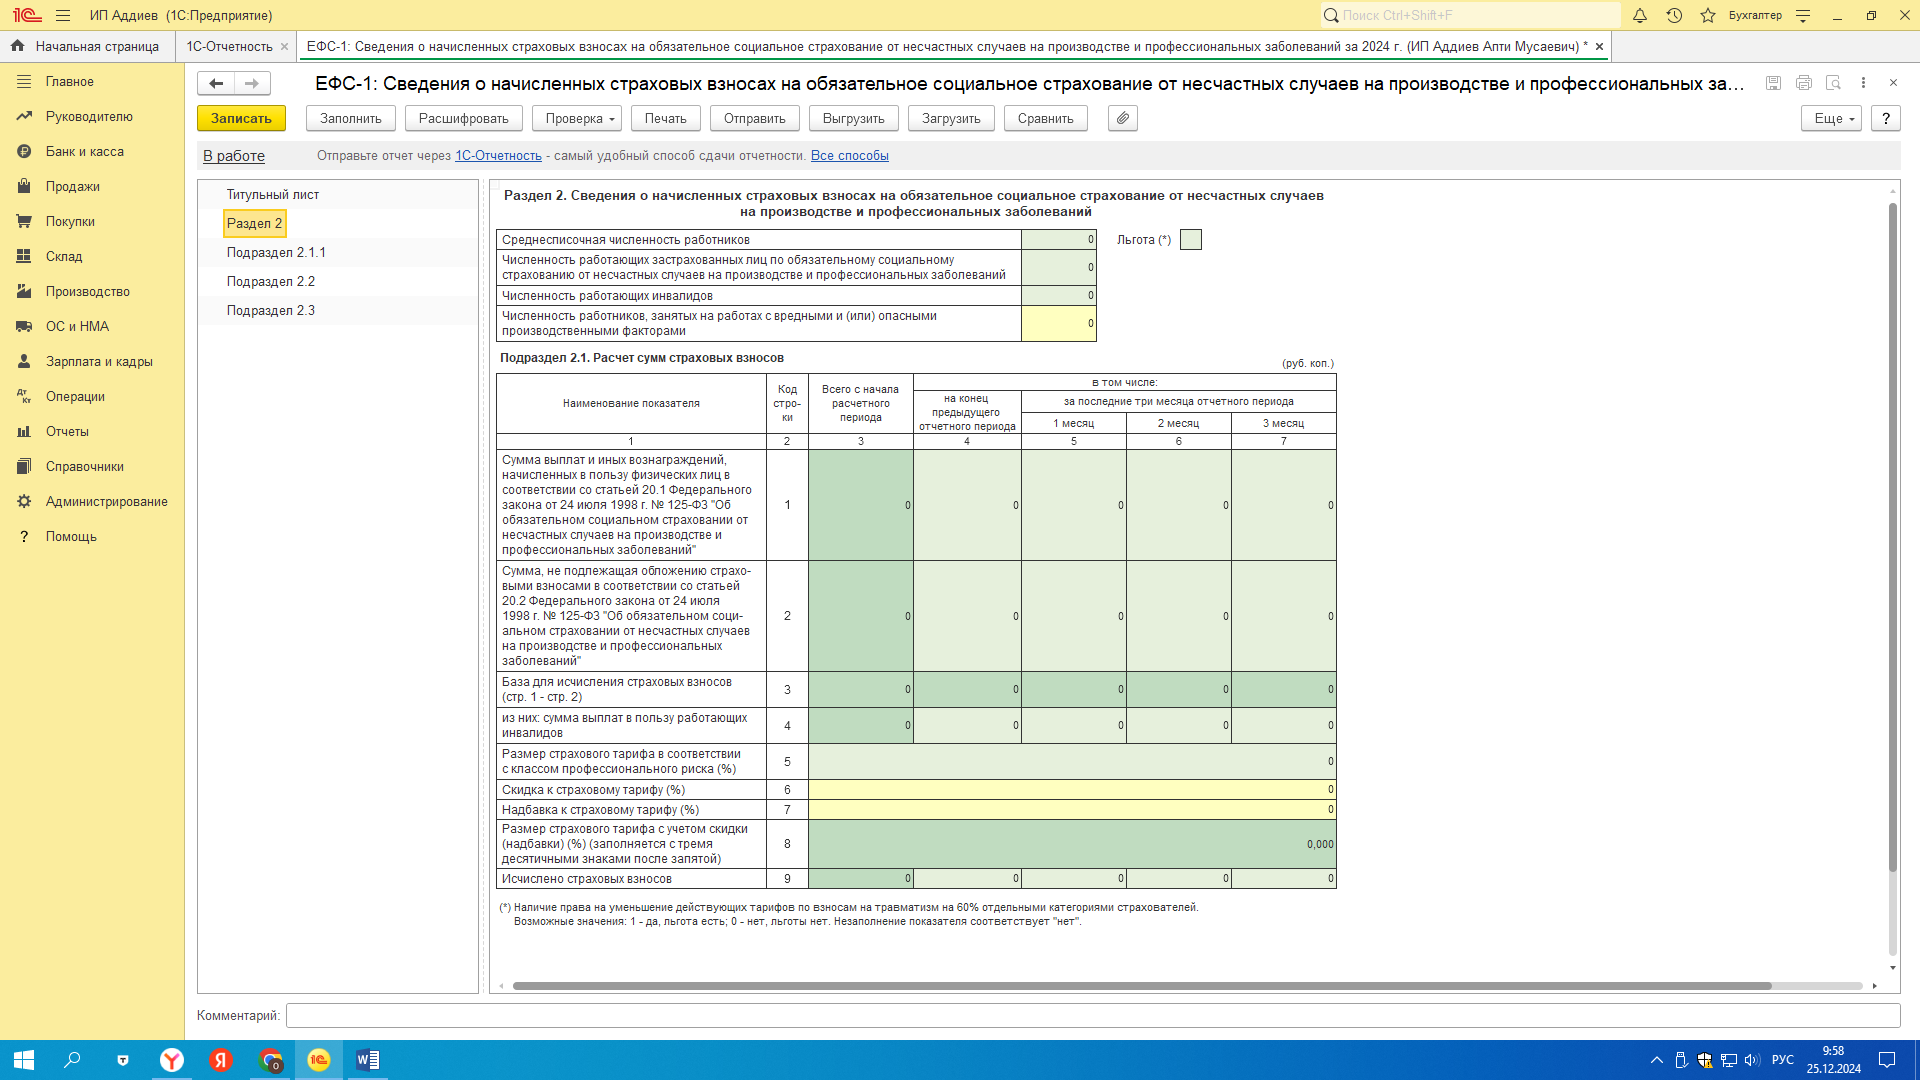Follow the Все способы link

(850, 155)
